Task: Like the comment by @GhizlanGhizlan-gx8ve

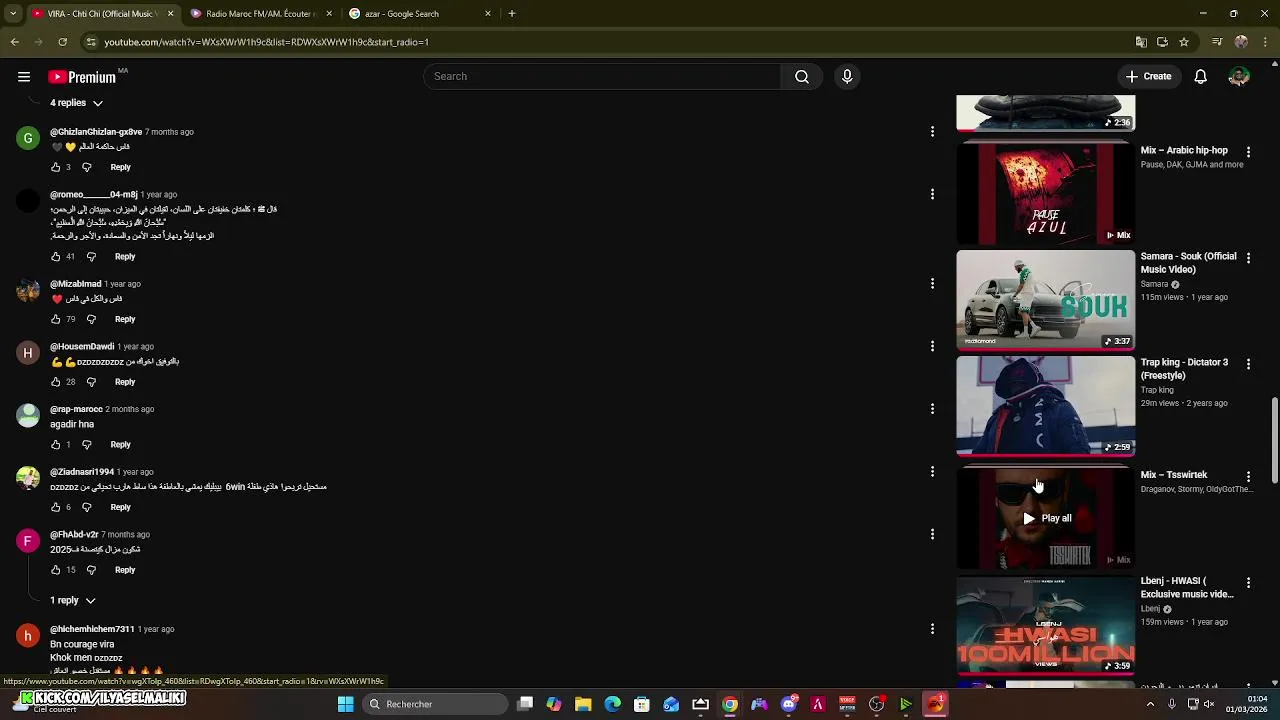Action: (x=56, y=167)
